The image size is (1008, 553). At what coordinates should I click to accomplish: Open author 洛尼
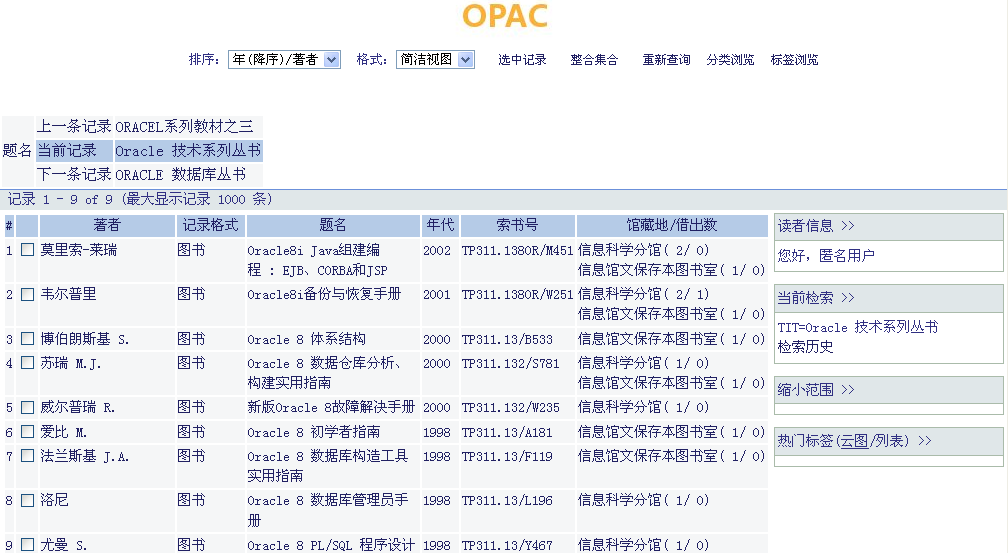point(54,500)
